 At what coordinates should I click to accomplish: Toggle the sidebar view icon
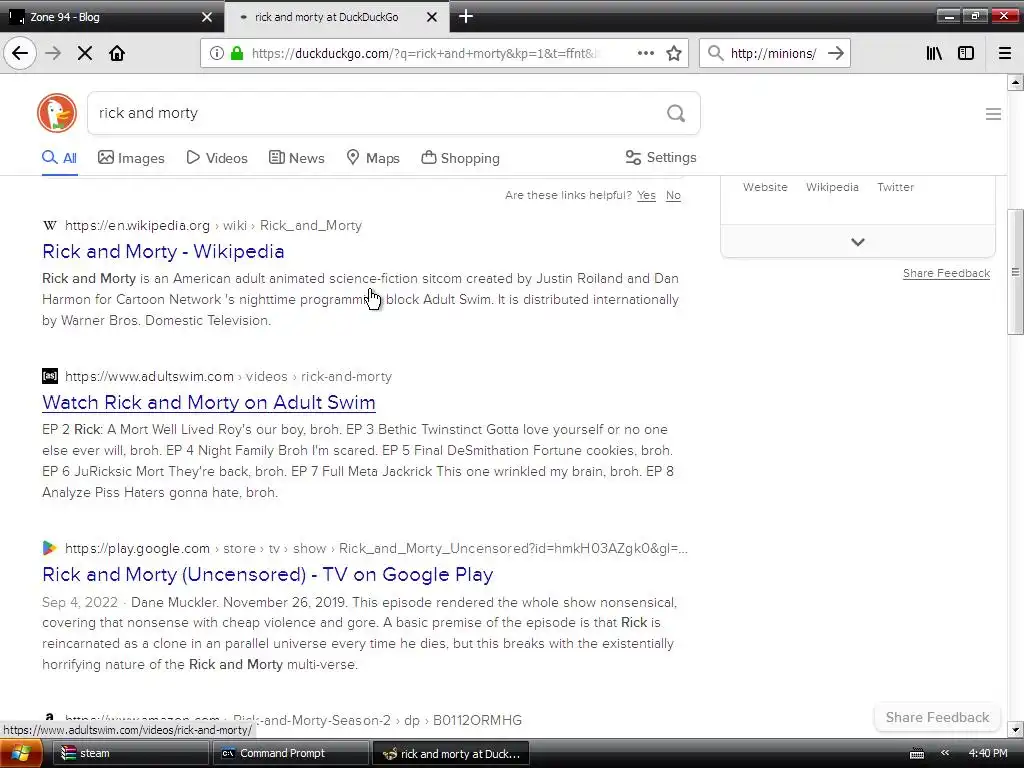click(966, 53)
